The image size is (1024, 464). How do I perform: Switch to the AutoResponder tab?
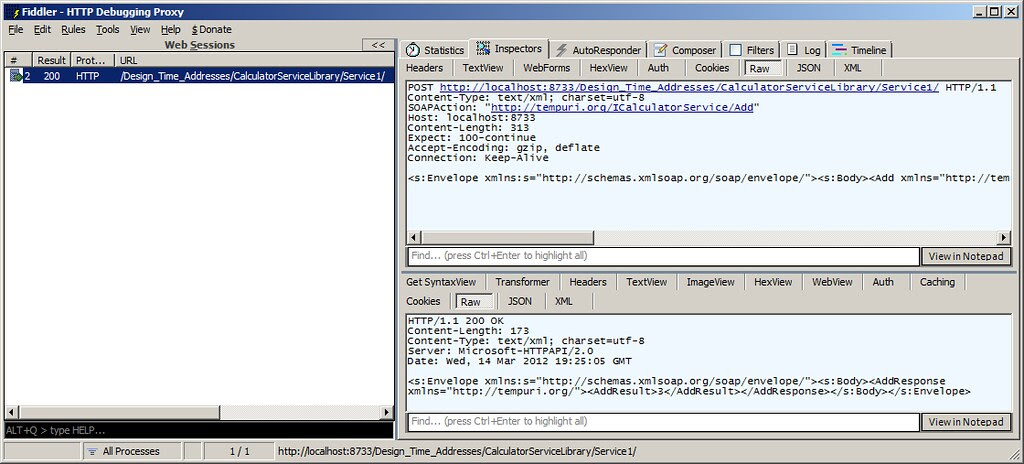tap(599, 50)
